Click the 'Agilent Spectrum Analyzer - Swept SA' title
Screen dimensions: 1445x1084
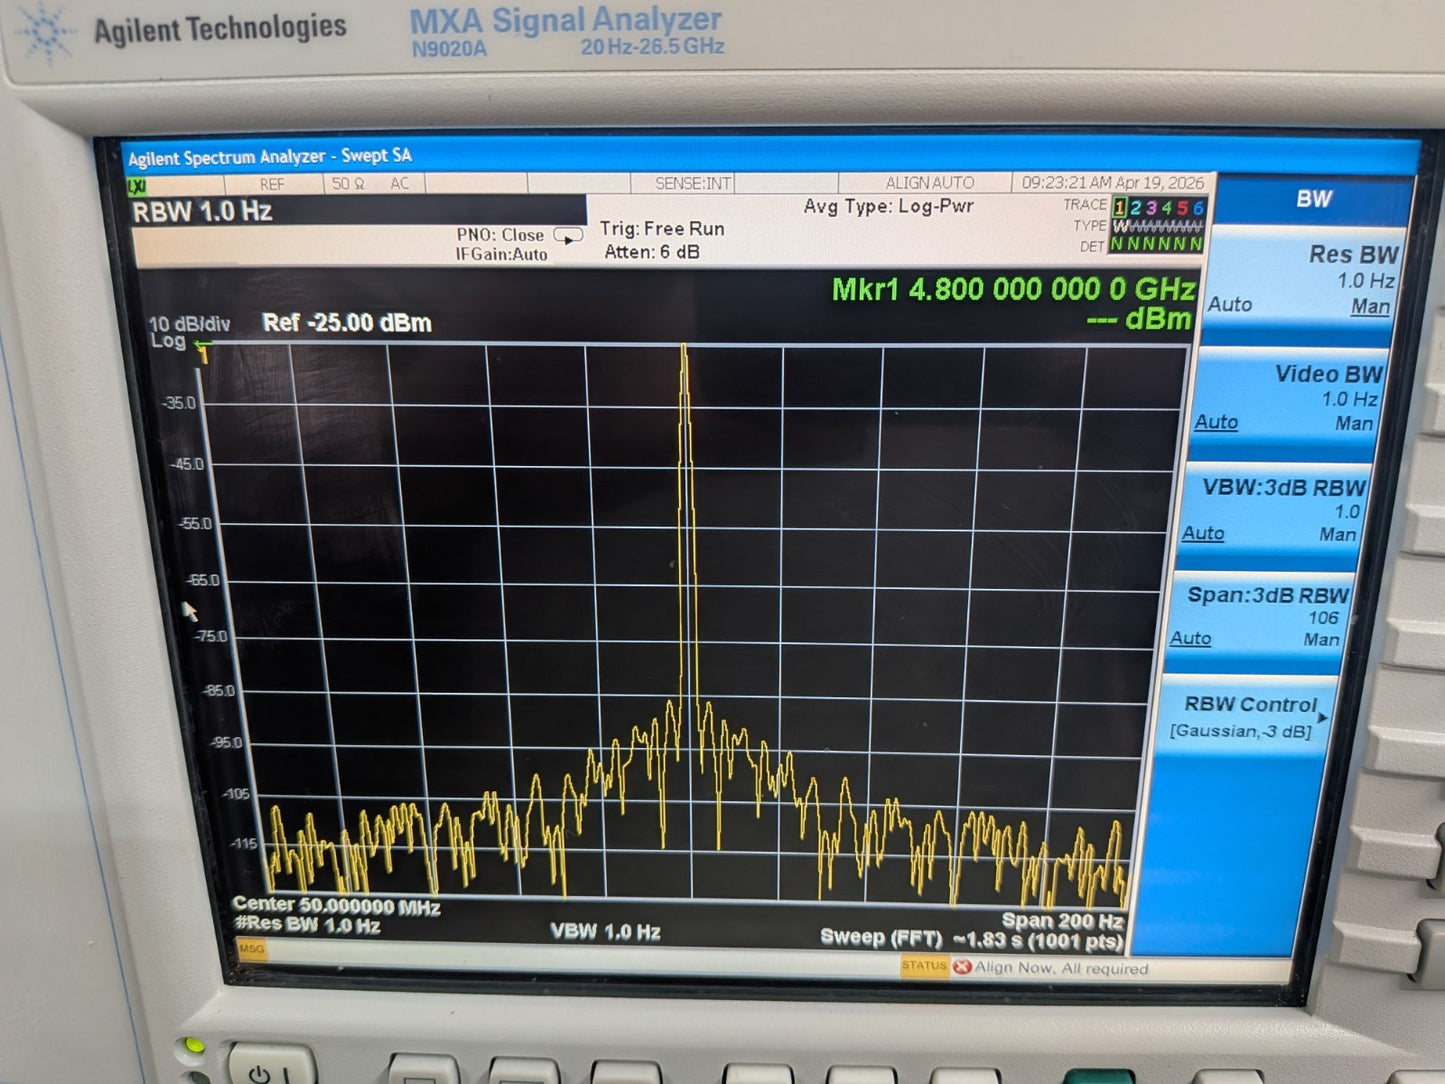pos(269,157)
